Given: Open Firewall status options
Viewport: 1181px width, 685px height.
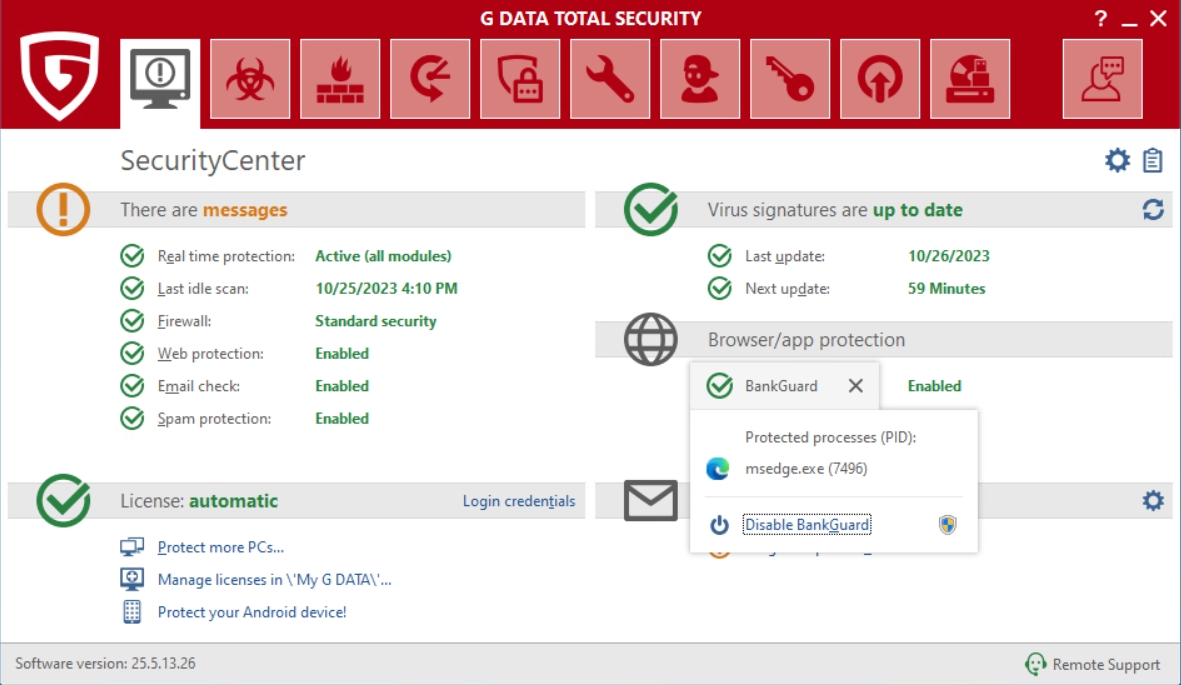Looking at the screenshot, I should pos(184,321).
